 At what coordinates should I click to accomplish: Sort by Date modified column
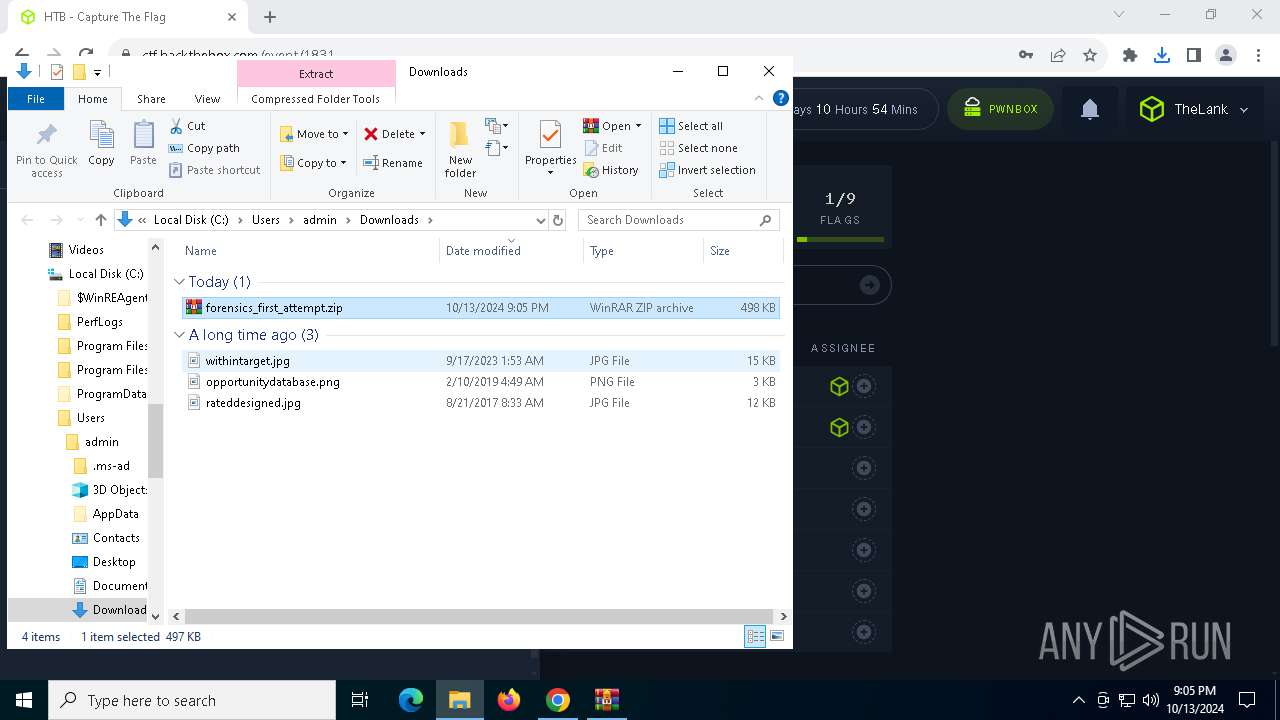[511, 251]
